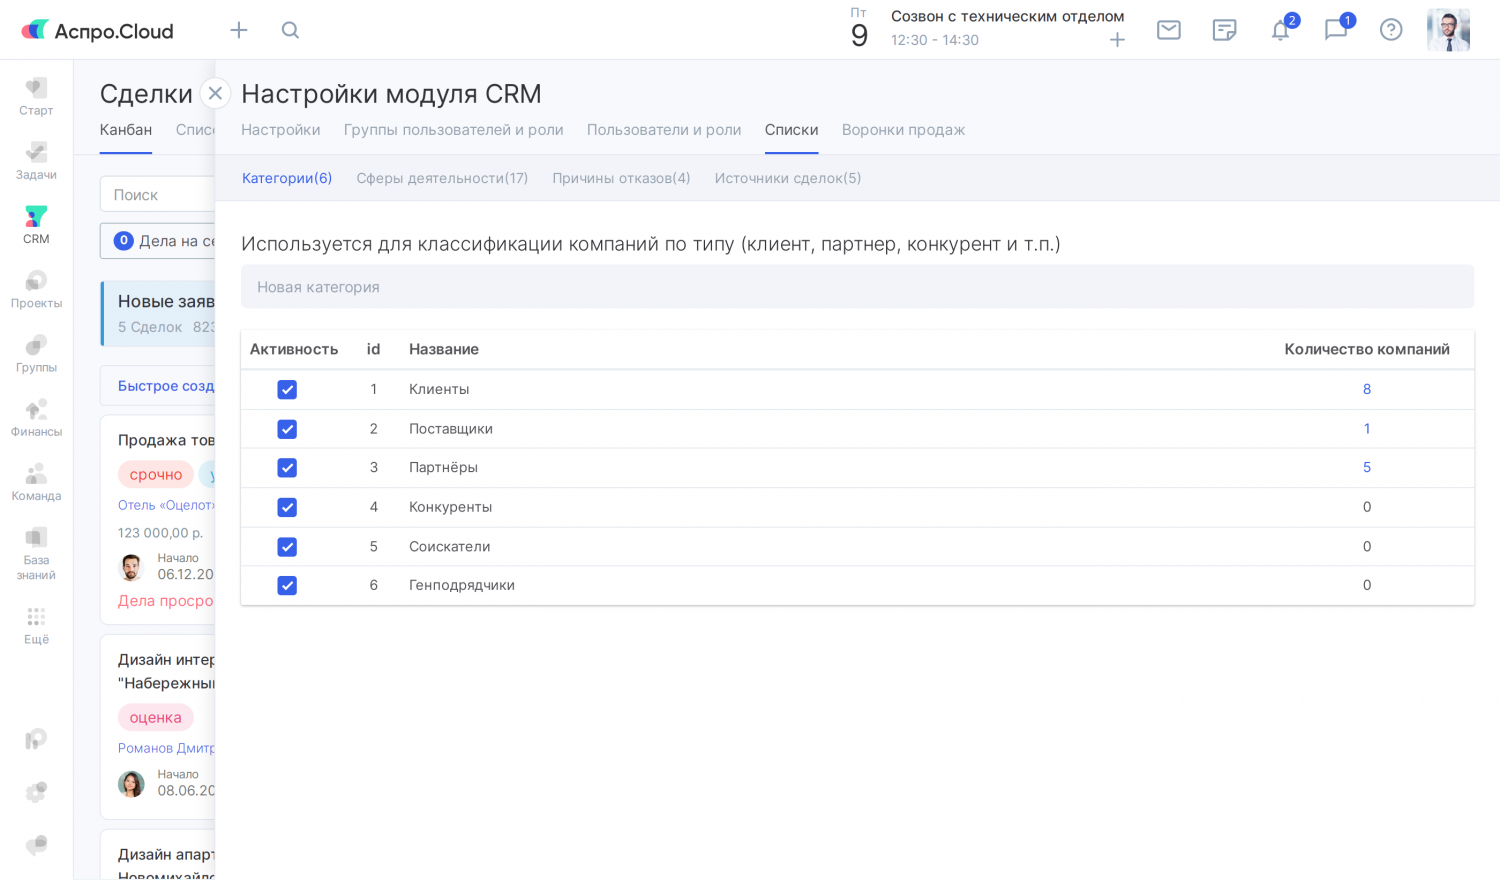Open notifications bell icon
This screenshot has width=1500, height=880.
click(x=1280, y=30)
